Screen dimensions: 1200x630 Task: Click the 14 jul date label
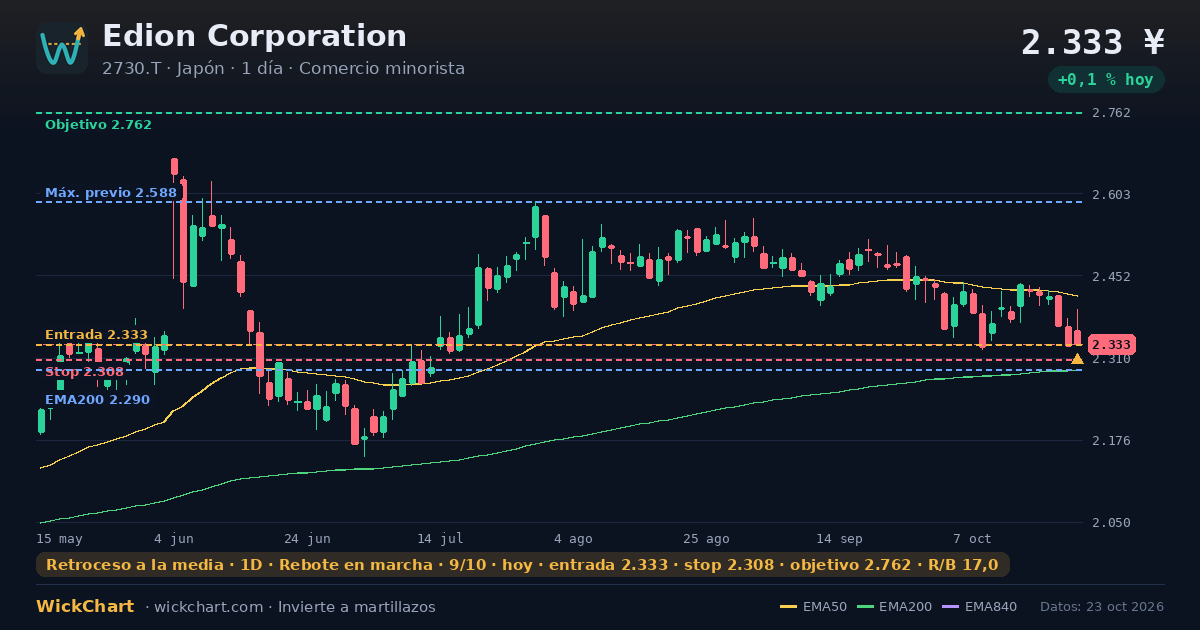tap(440, 538)
